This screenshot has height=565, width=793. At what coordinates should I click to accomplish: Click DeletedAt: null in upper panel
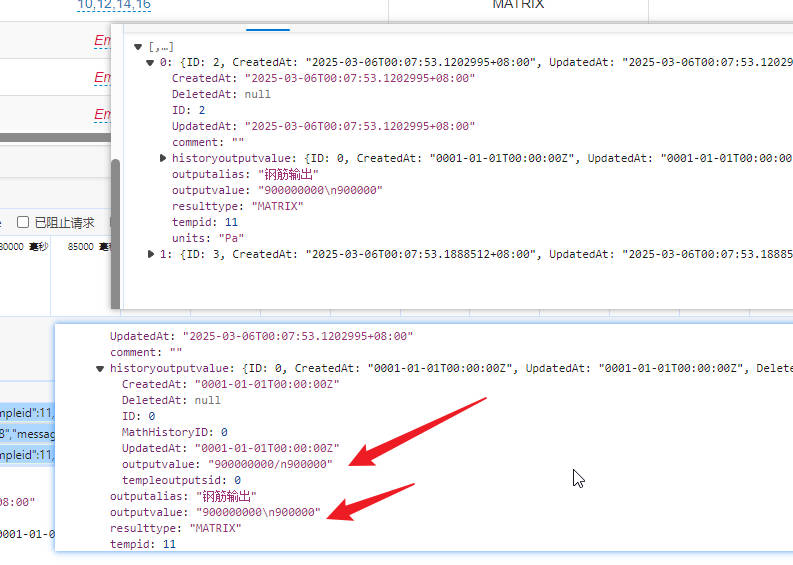pyautogui.click(x=220, y=94)
